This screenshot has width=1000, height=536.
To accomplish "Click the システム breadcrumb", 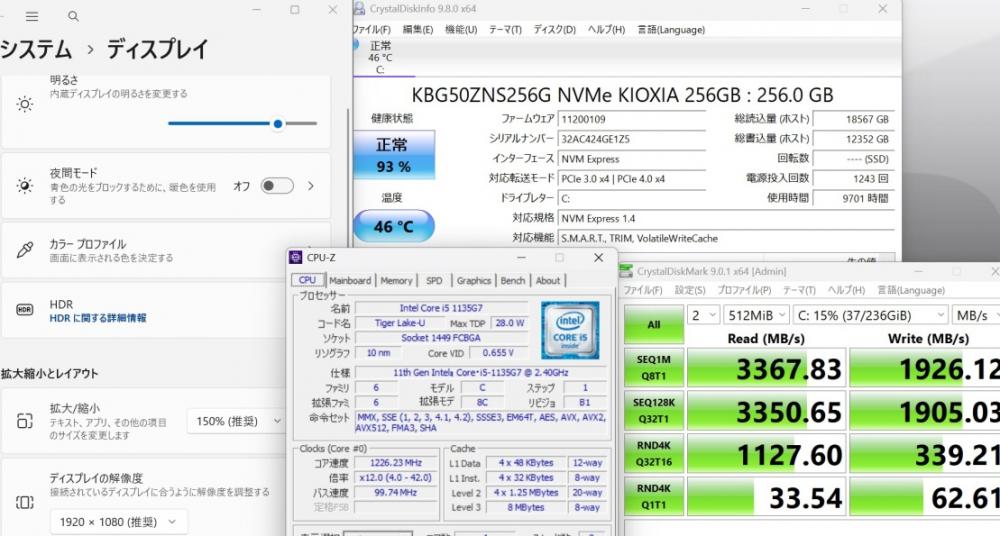I will tap(36, 49).
